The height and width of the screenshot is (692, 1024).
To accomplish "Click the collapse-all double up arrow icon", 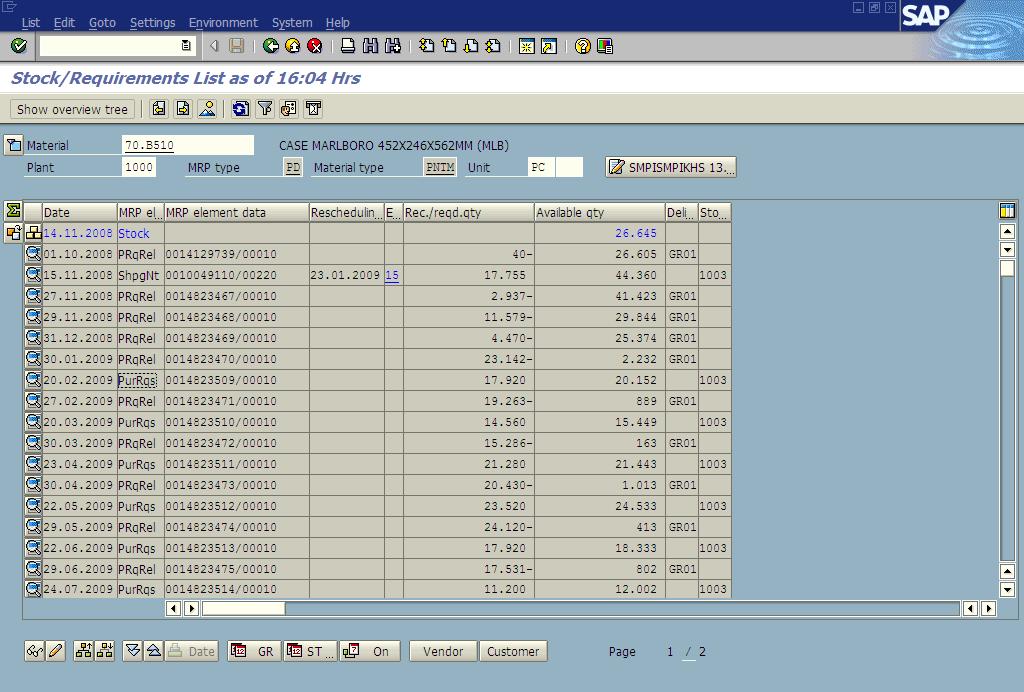I will coord(153,651).
